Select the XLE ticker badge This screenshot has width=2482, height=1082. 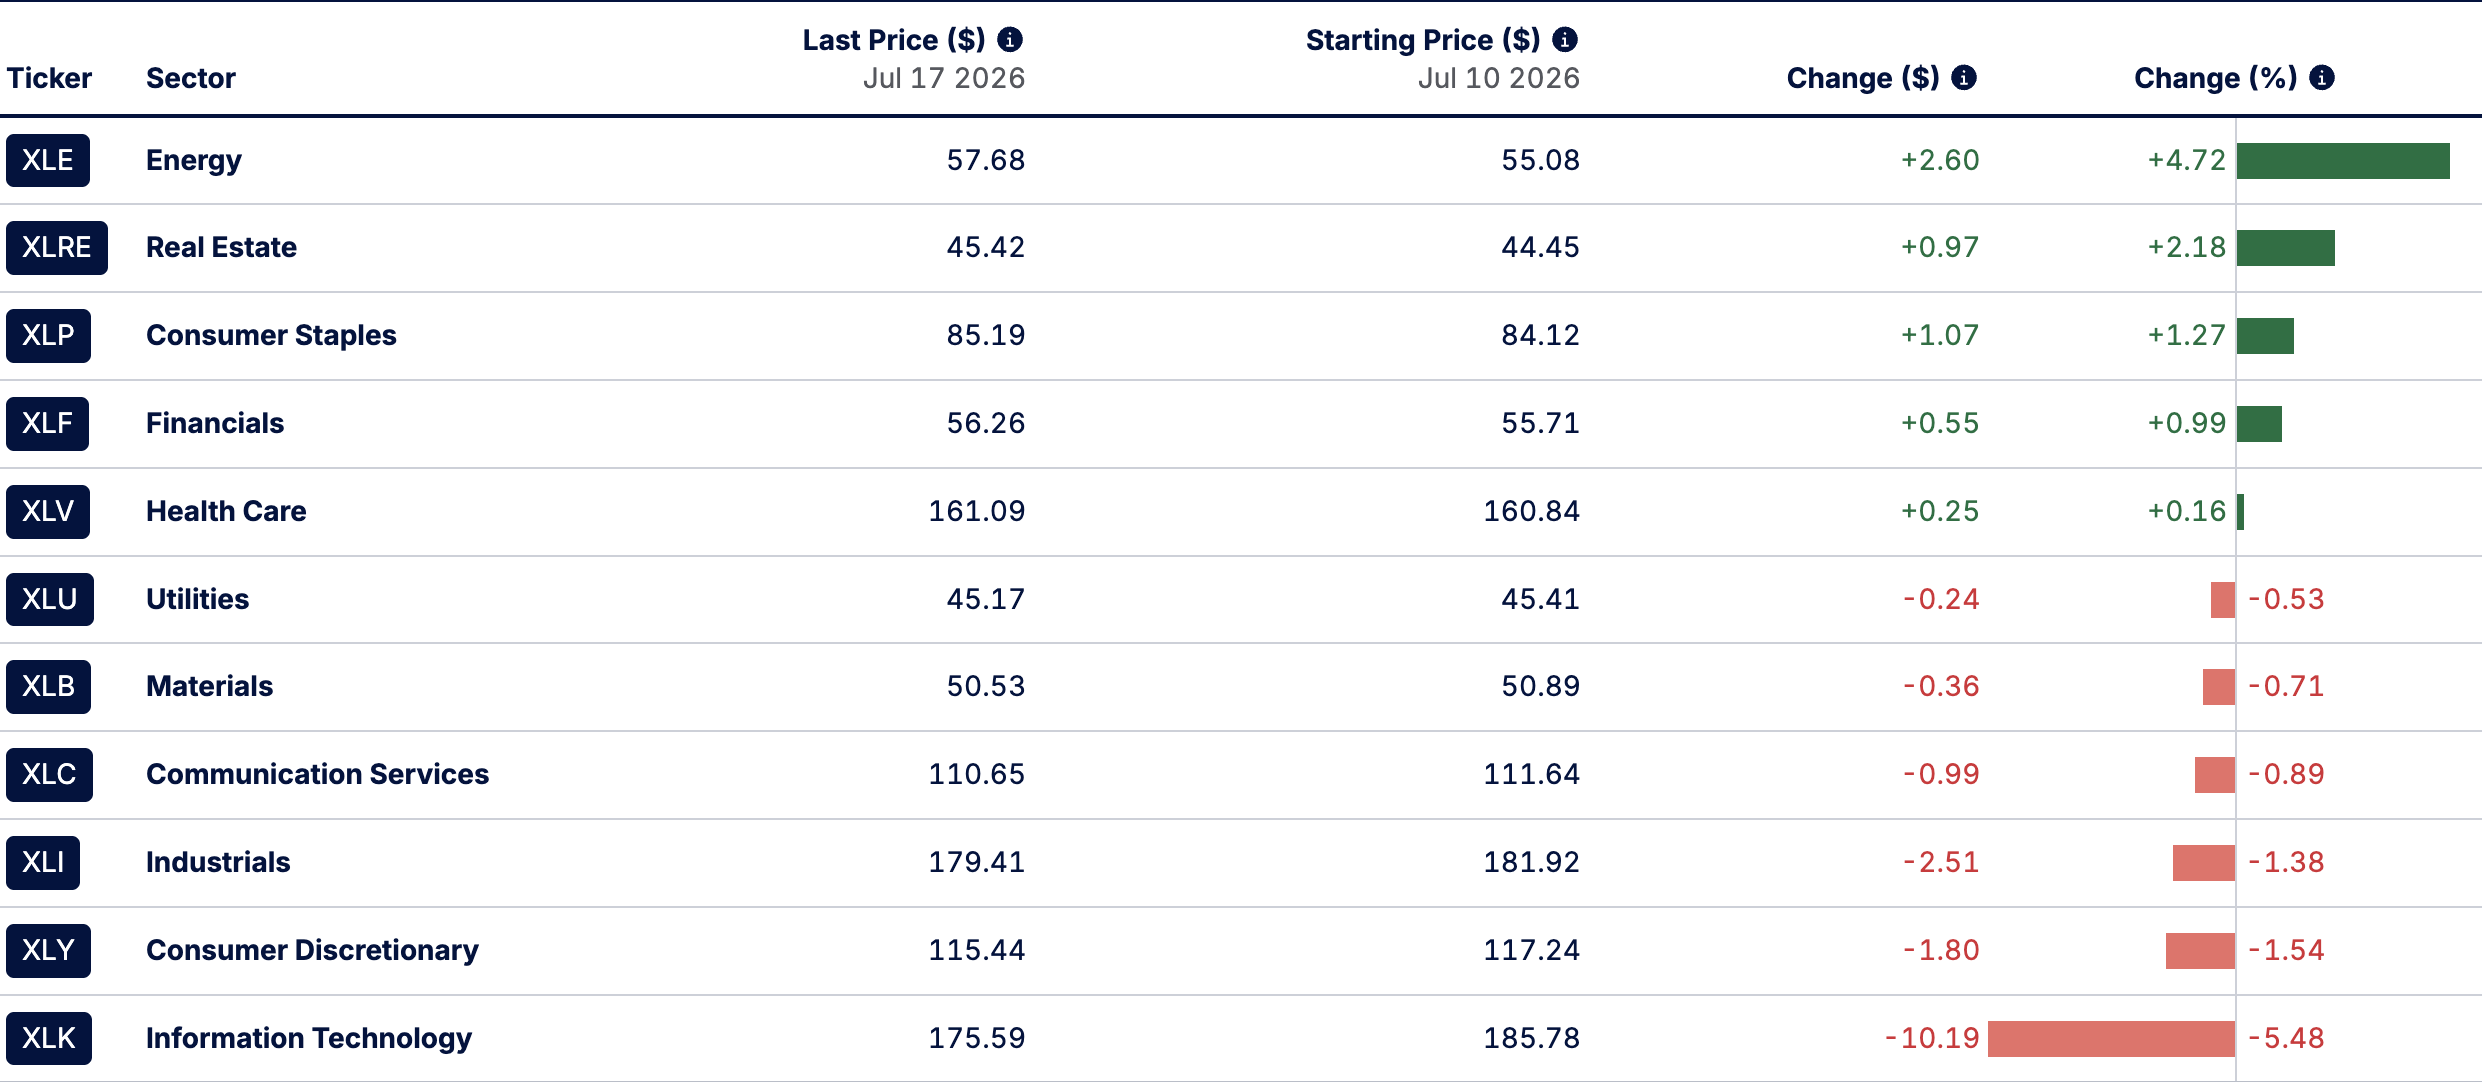(48, 160)
